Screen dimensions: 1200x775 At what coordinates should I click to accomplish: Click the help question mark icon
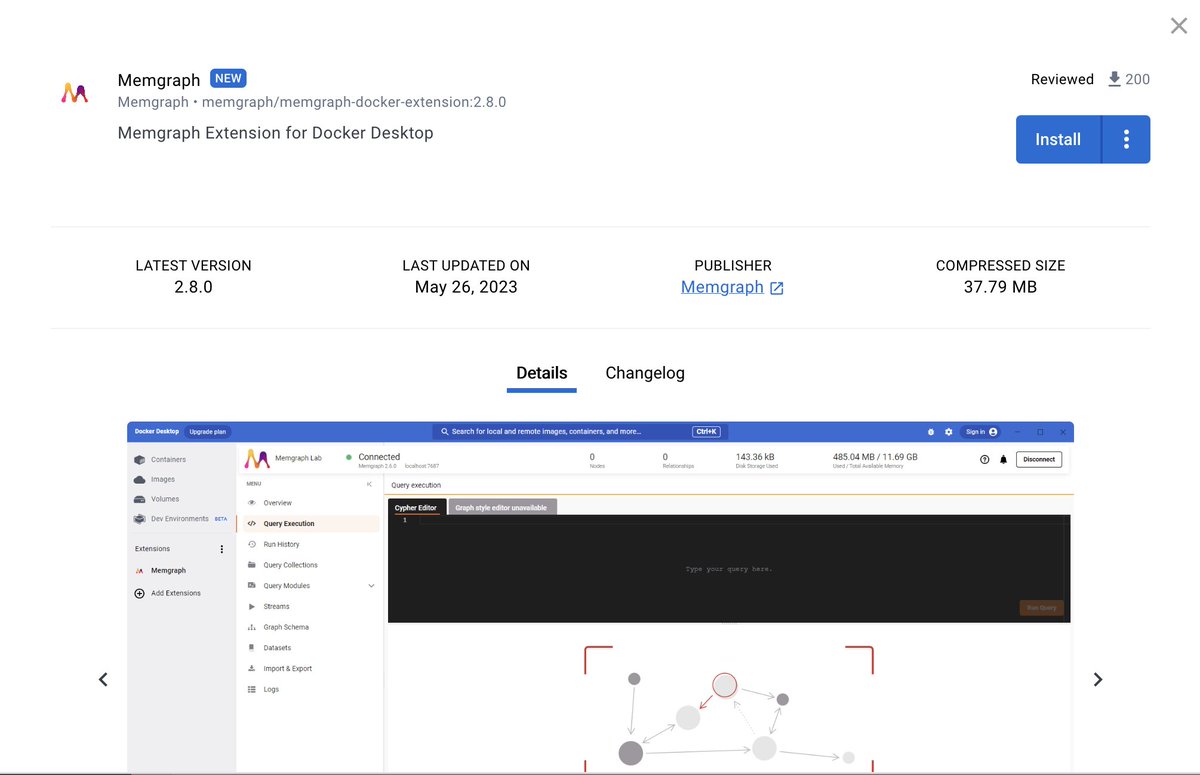984,460
